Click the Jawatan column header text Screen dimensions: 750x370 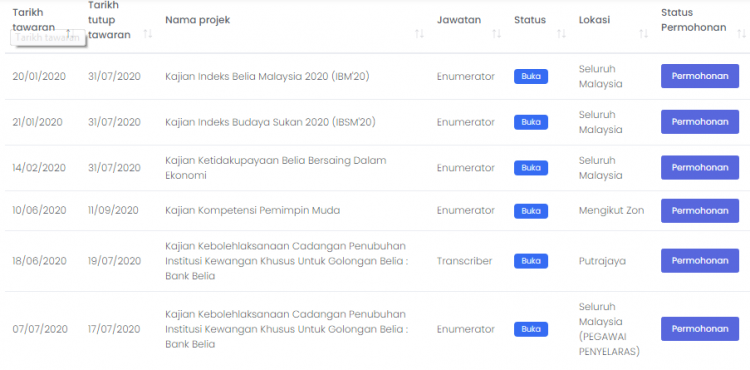tap(459, 20)
